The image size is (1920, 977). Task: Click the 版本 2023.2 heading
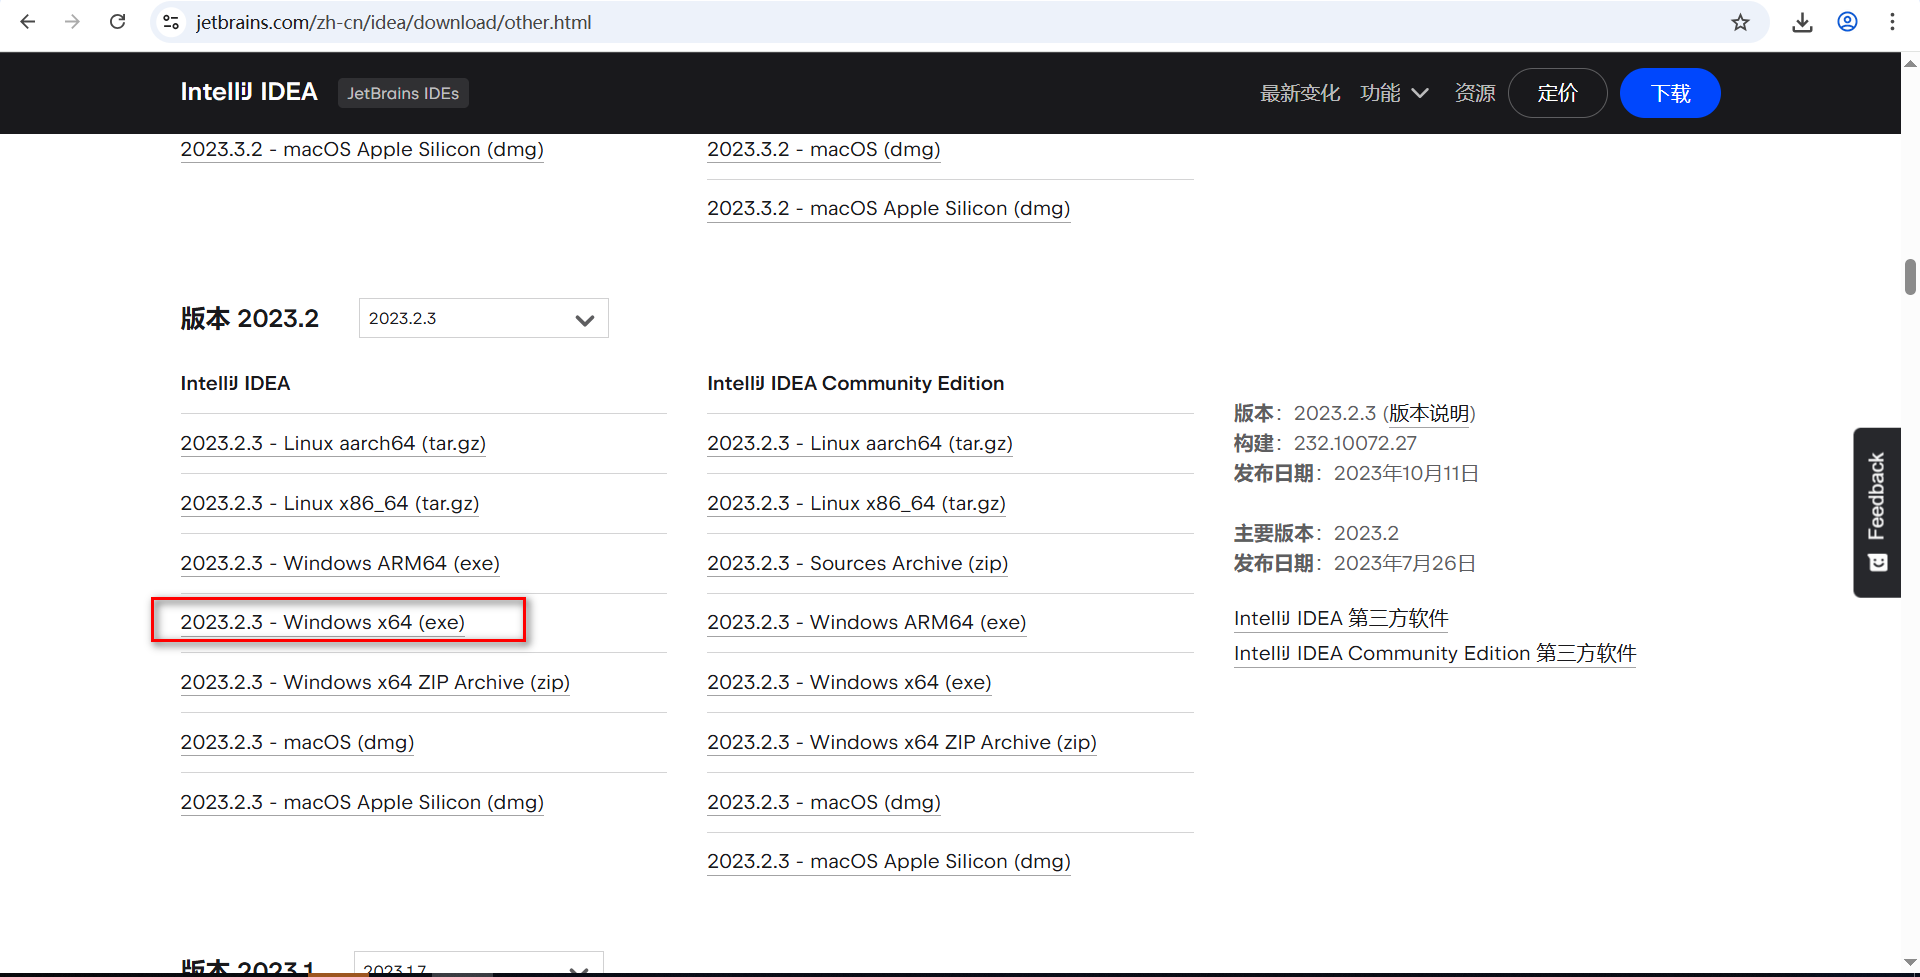point(250,318)
